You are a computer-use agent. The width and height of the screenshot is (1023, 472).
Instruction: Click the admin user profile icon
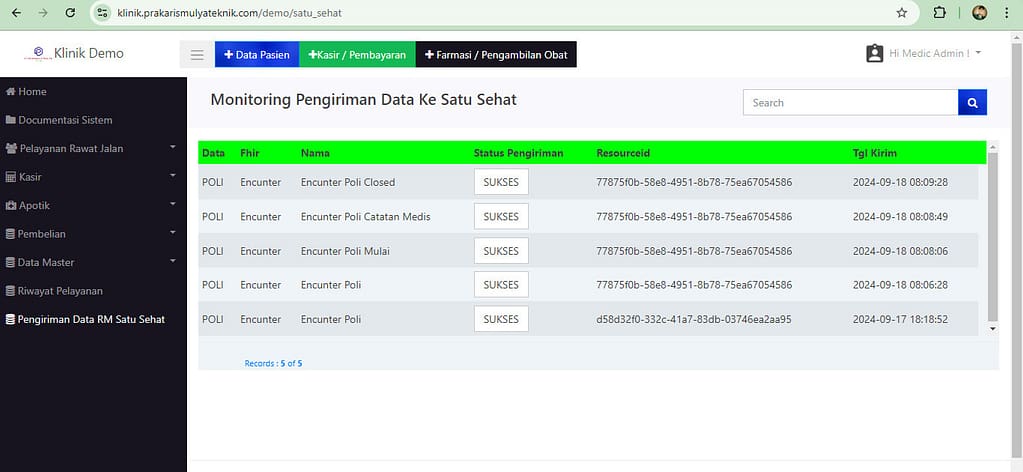875,53
